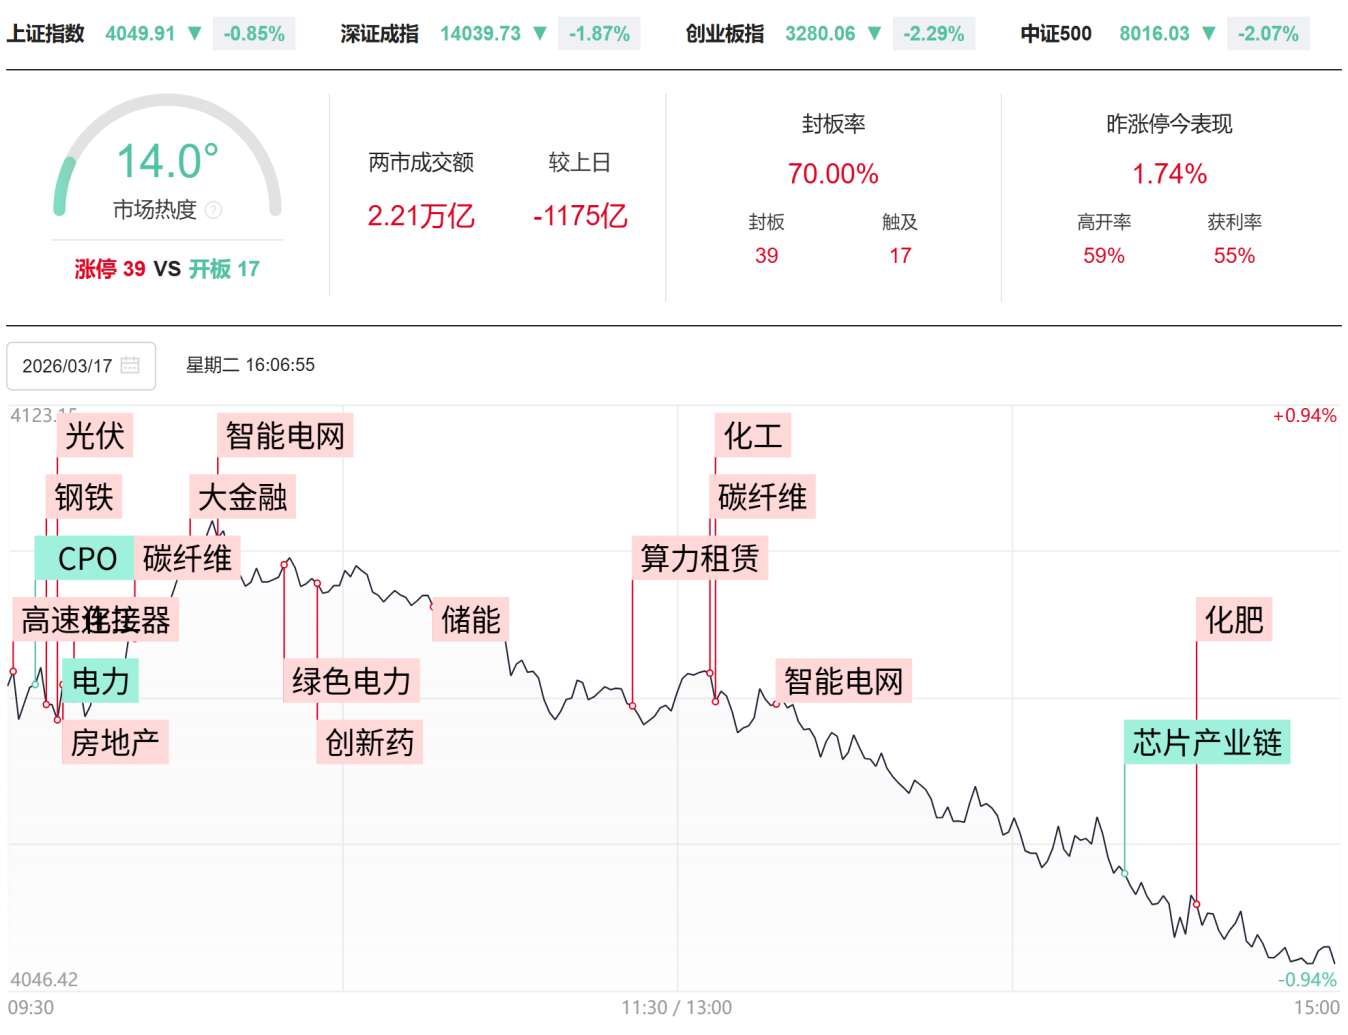Click the 算力租赁 chart label

click(700, 558)
